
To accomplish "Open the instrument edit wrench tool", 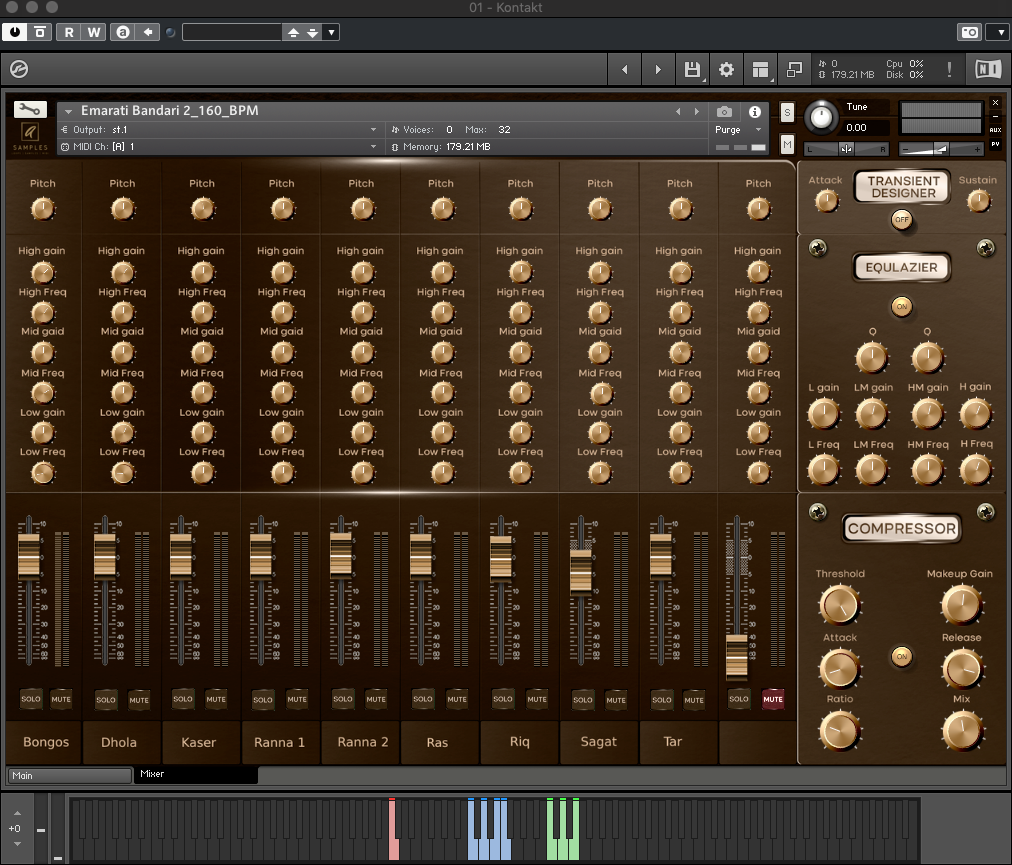I will pyautogui.click(x=30, y=109).
